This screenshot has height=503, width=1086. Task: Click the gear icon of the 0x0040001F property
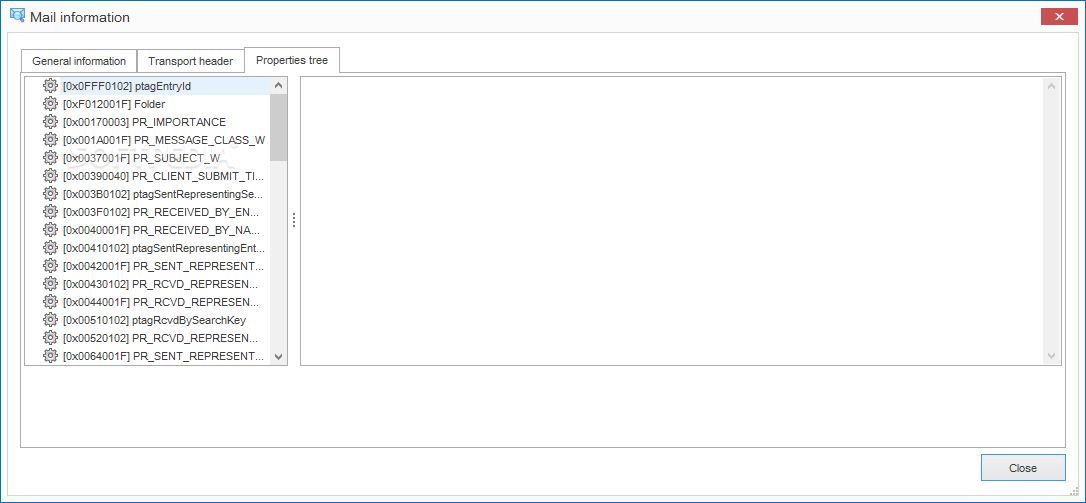[50, 230]
